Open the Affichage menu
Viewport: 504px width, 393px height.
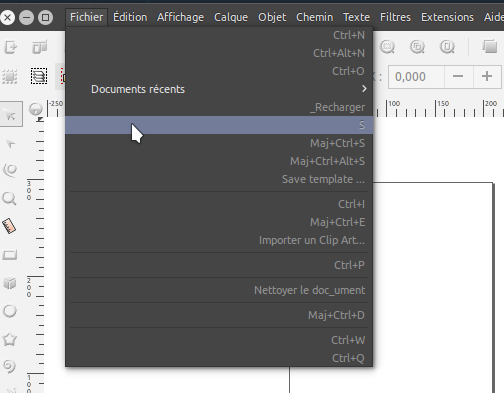coord(180,17)
